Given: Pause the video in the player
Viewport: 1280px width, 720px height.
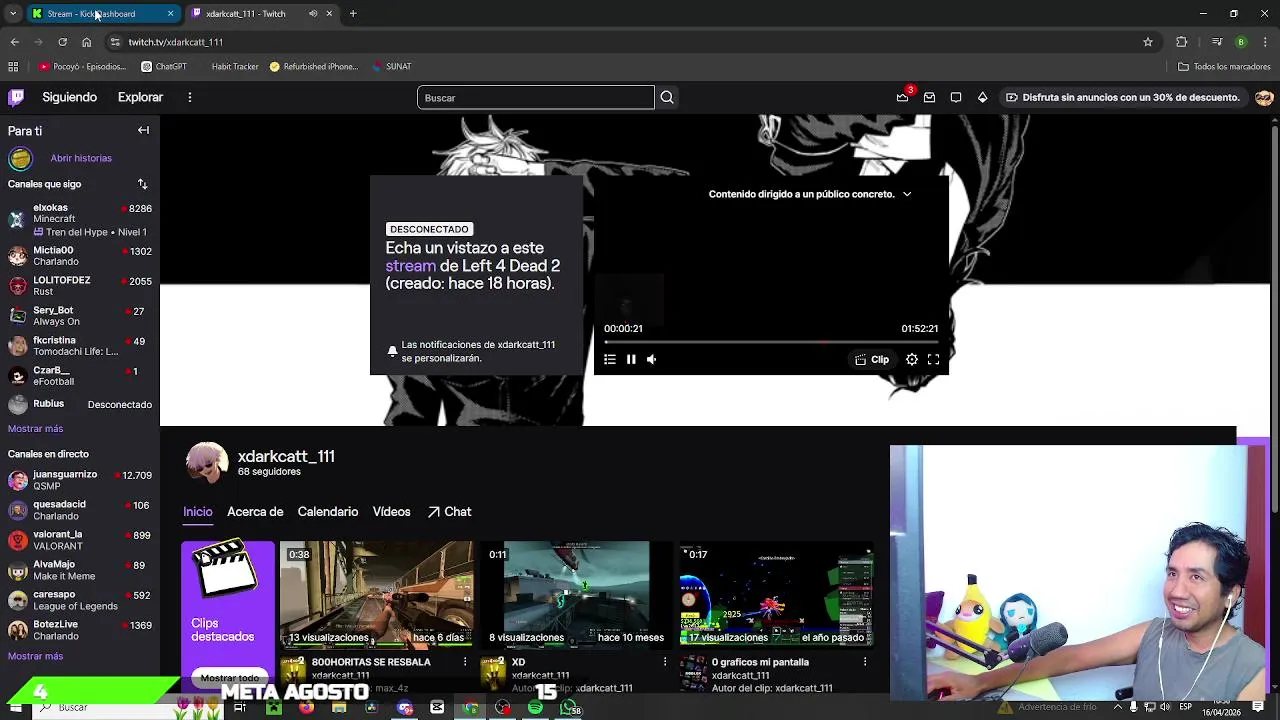Looking at the screenshot, I should [x=631, y=359].
